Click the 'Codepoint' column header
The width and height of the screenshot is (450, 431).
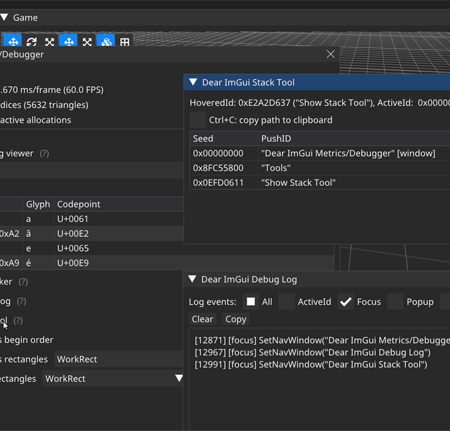[x=78, y=204]
